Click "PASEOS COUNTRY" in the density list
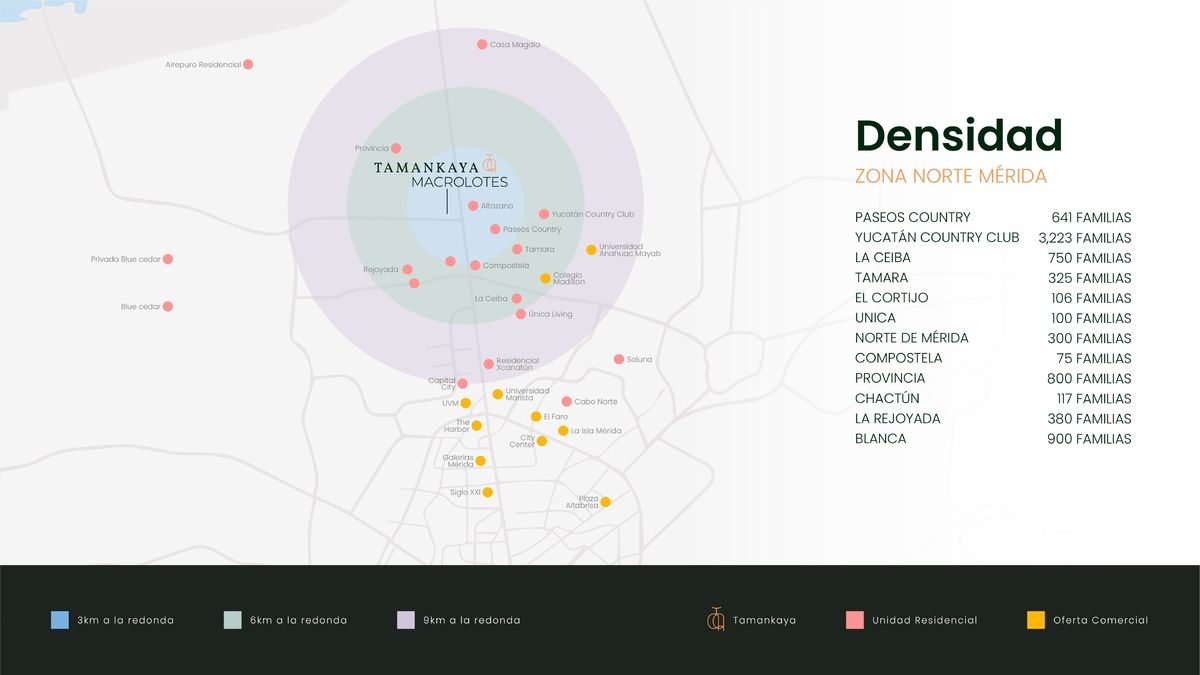 click(913, 217)
